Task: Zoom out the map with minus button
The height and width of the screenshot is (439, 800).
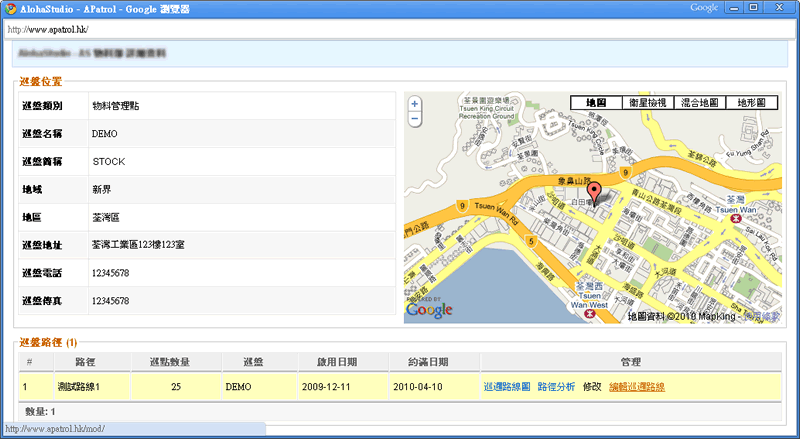Action: click(415, 119)
